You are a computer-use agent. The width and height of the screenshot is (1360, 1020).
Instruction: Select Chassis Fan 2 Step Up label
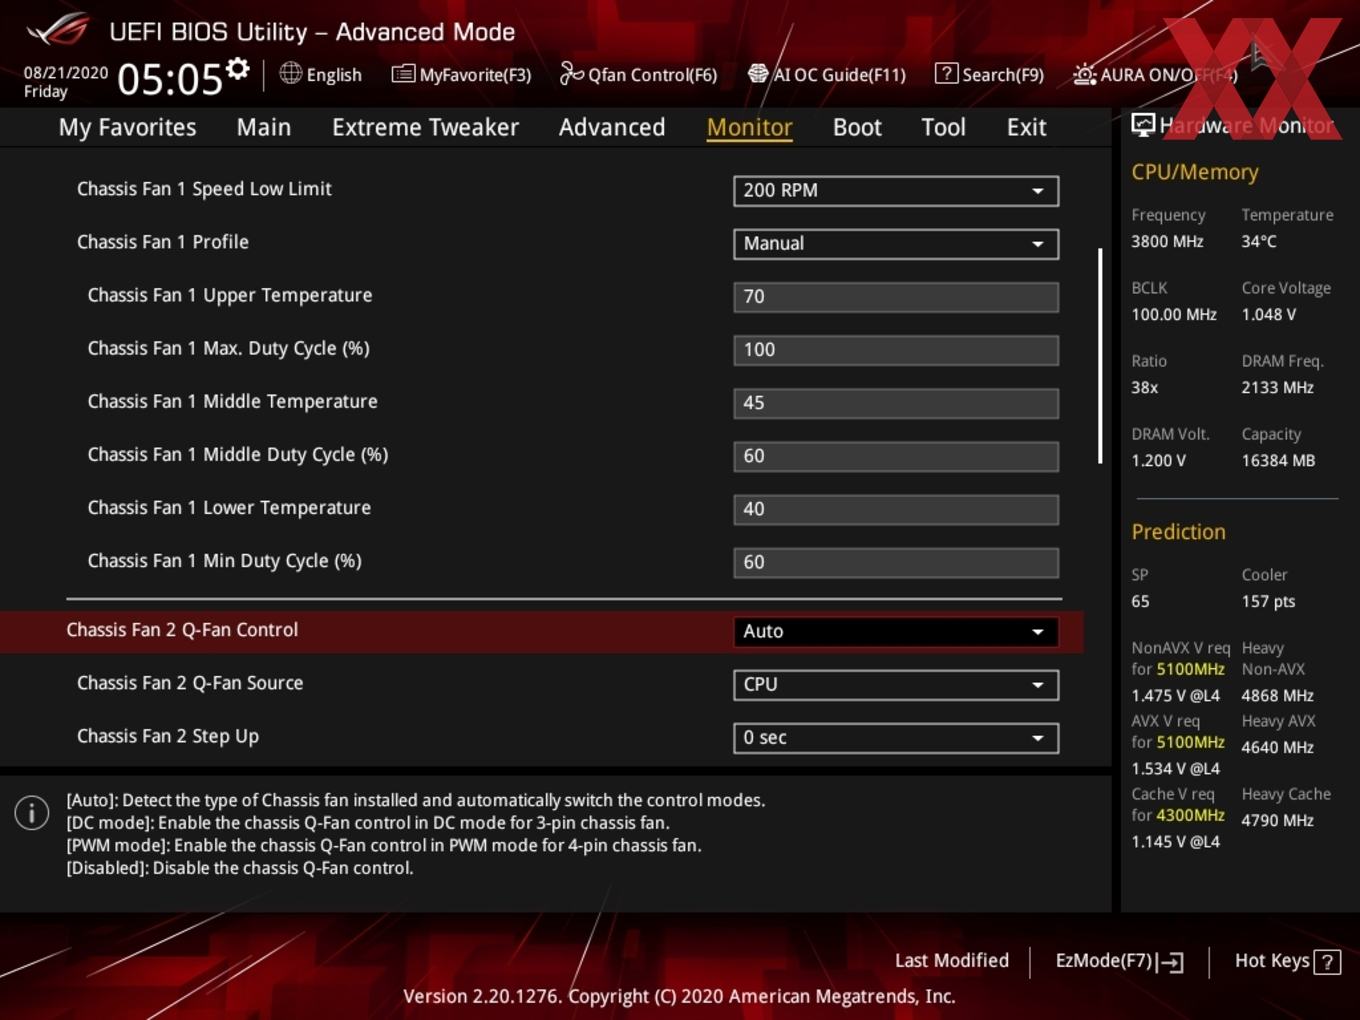click(168, 737)
